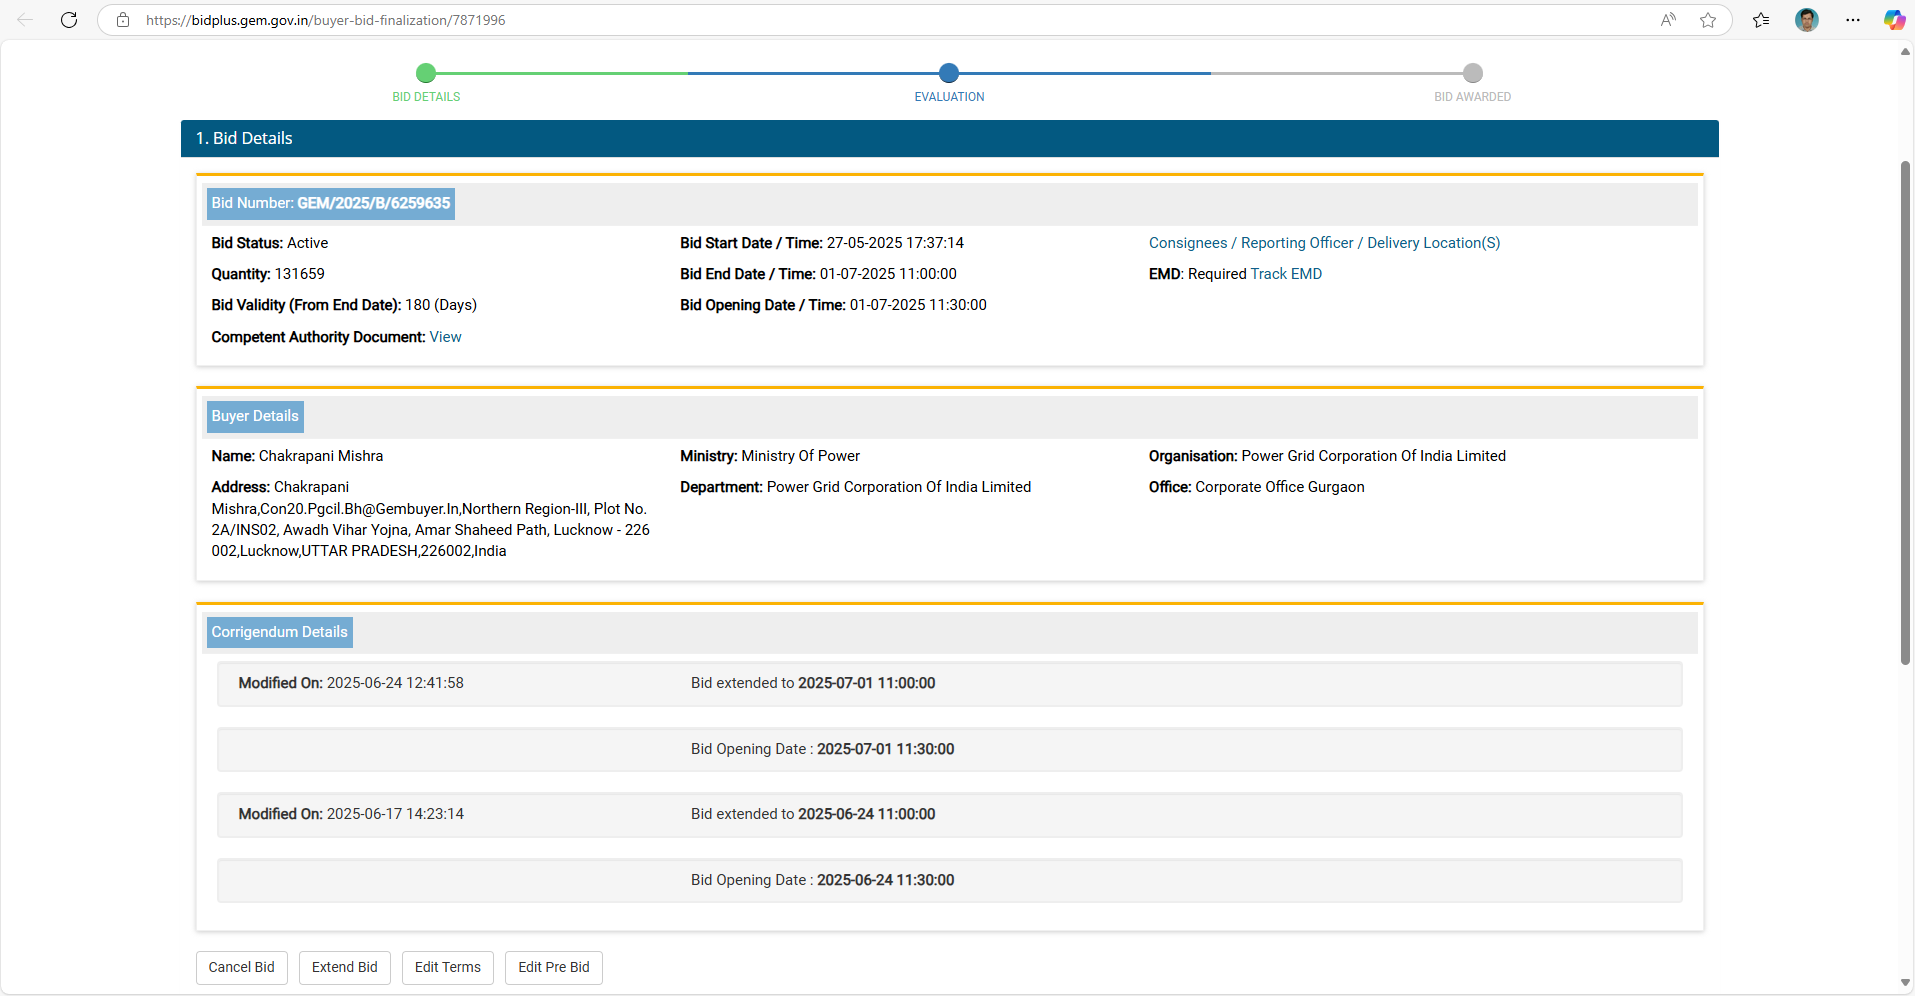This screenshot has width=1915, height=996.
Task: Click Bid extended to 2025-07-01 11:00:00
Action: [813, 683]
